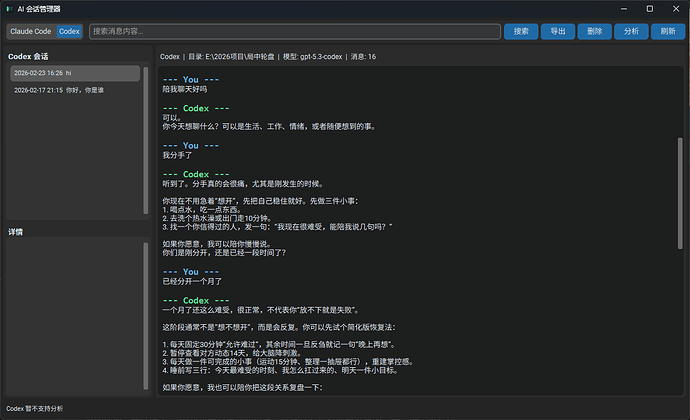Click the line 睡前写三行
Image resolution: width=690 pixels, height=420 pixels.
pos(281,371)
